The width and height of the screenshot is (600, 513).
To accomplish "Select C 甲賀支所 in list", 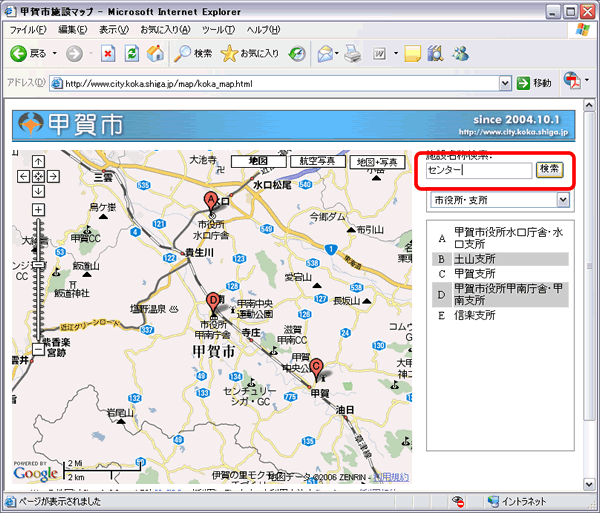I will tap(501, 274).
